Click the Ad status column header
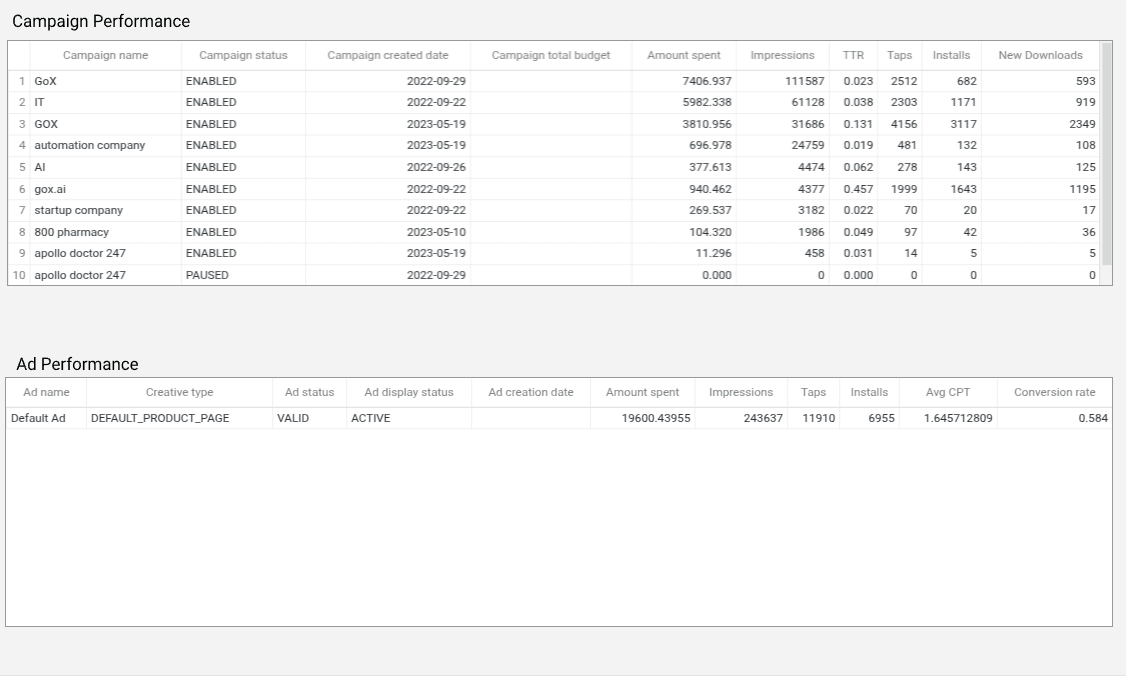This screenshot has width=1126, height=676. click(310, 392)
